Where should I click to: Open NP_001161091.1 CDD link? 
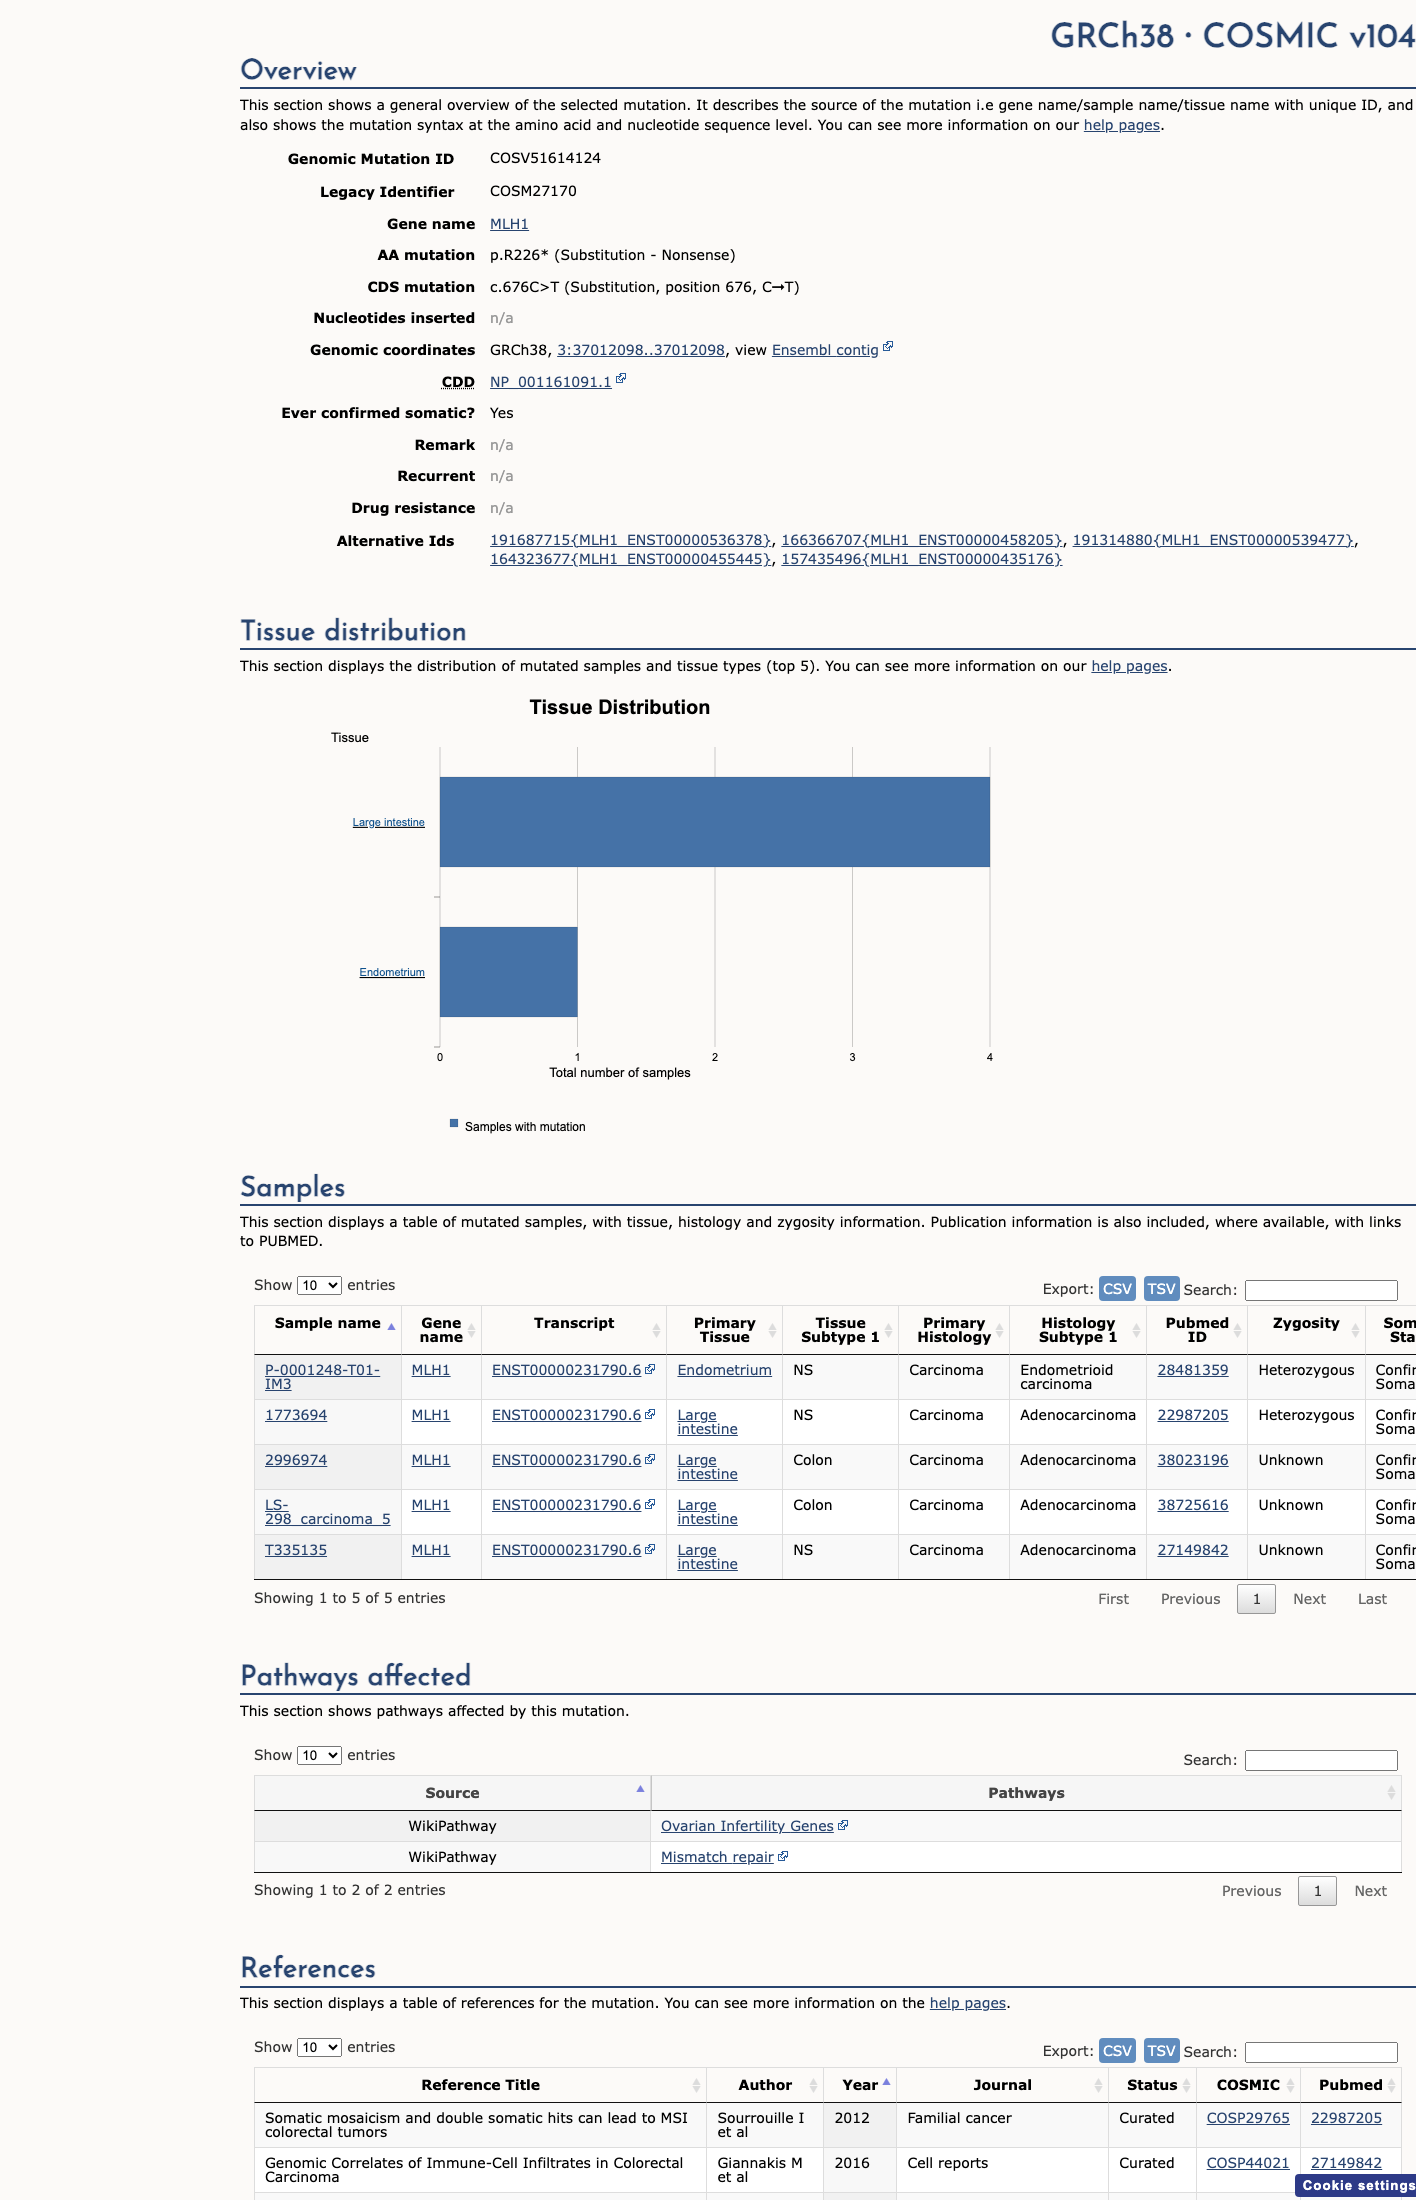550,382
